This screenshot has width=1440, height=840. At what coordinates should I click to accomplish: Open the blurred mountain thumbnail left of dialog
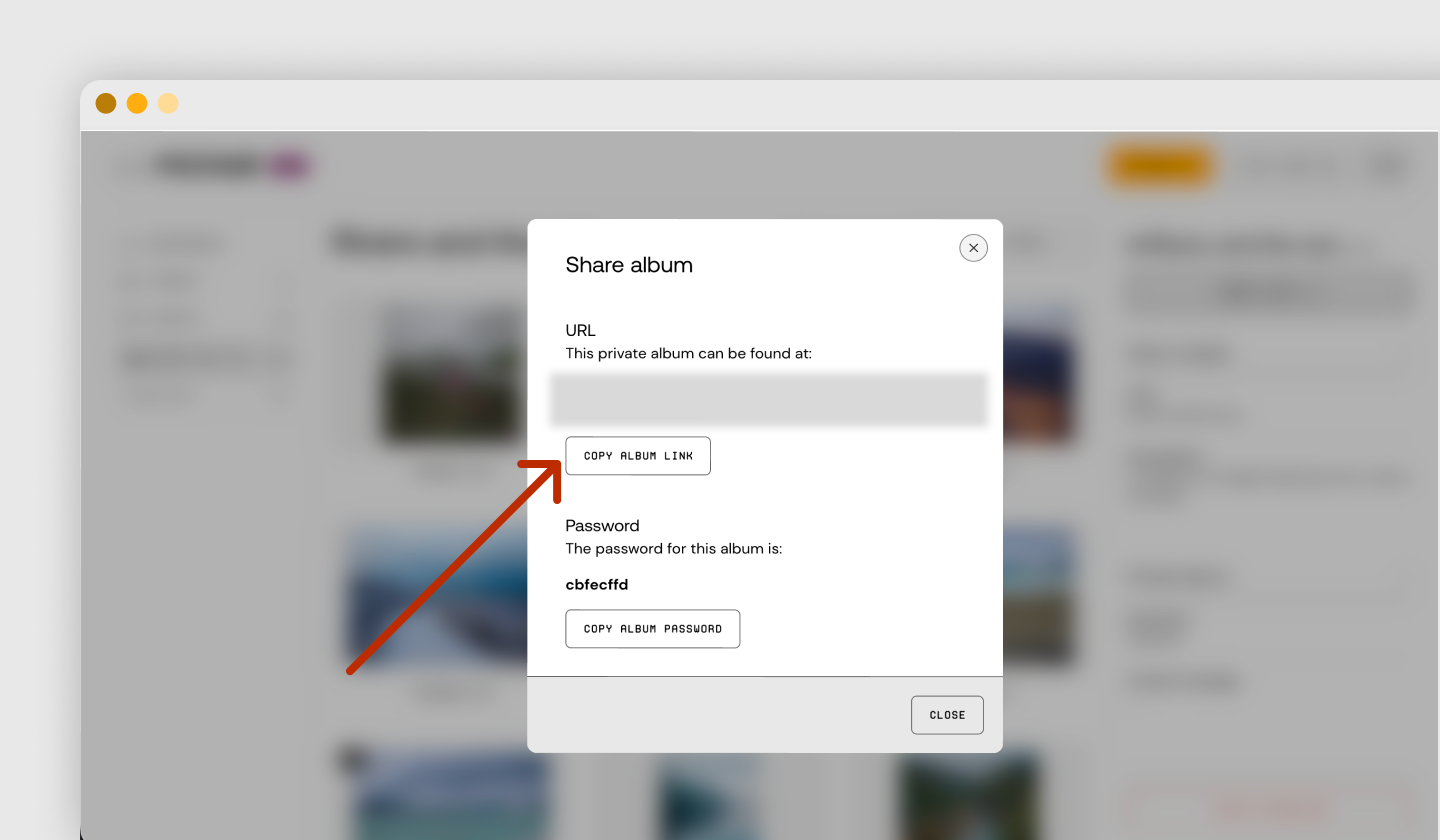tap(437, 600)
